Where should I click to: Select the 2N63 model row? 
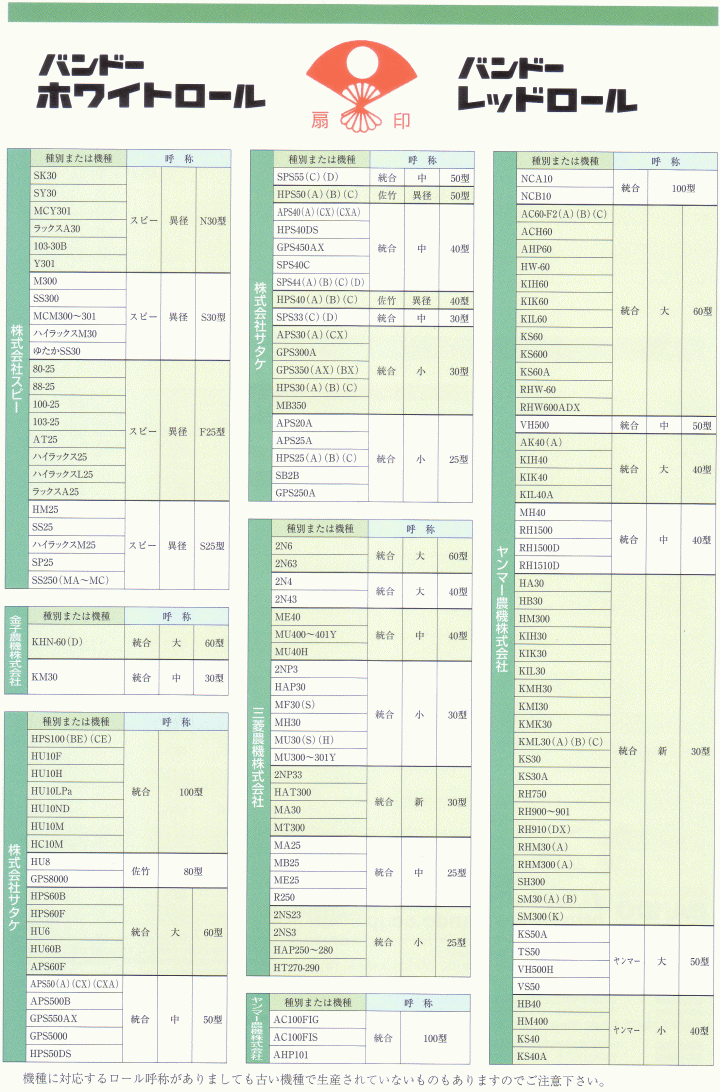click(x=320, y=563)
